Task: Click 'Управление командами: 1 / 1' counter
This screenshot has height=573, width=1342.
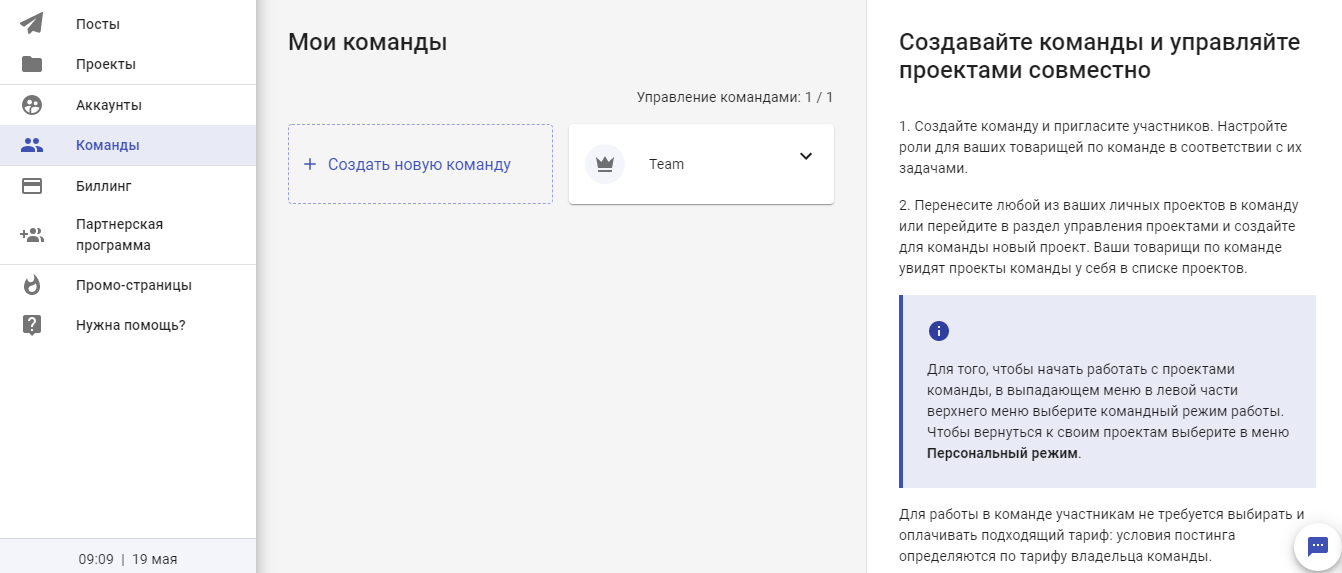Action: [x=734, y=97]
